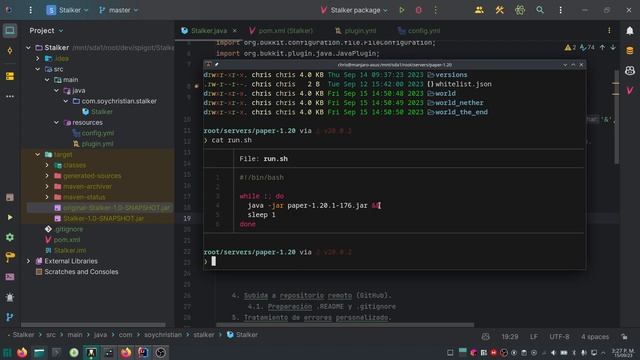
Task: Click the soychristian breadcrumb
Action: point(163,335)
